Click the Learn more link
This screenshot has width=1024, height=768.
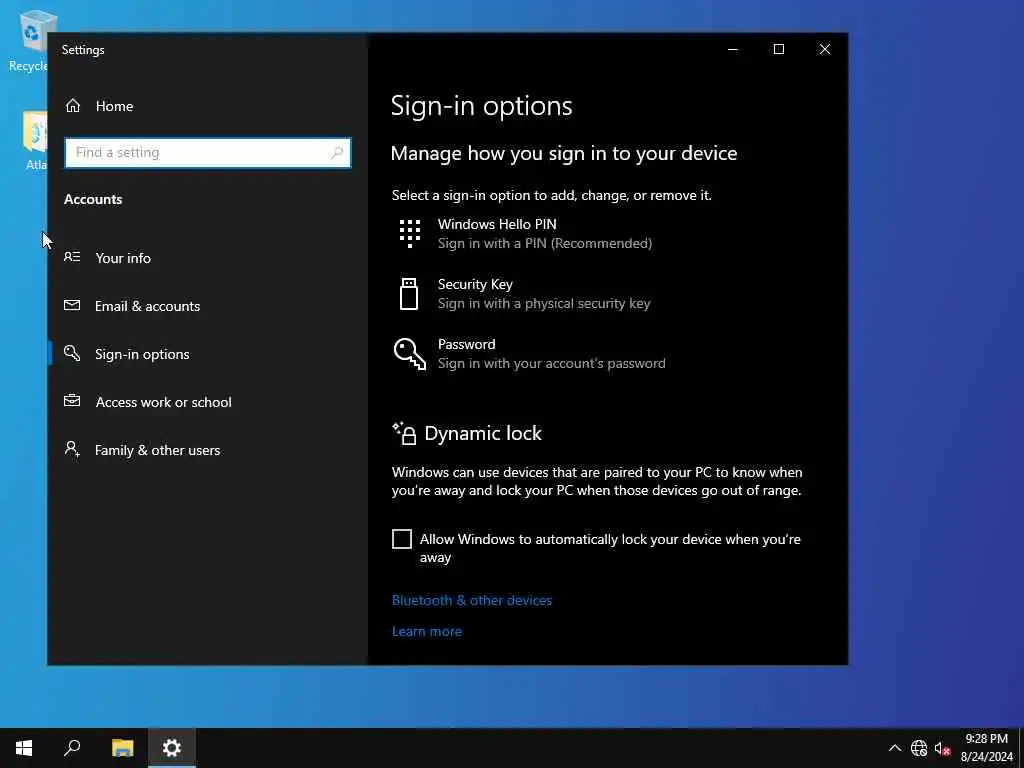pos(426,632)
